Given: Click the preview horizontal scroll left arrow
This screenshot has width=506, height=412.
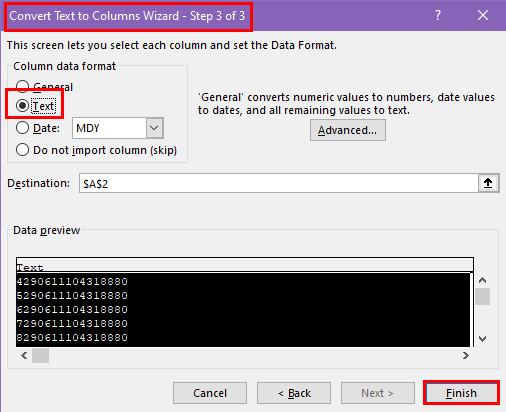Looking at the screenshot, I should click(x=24, y=356).
